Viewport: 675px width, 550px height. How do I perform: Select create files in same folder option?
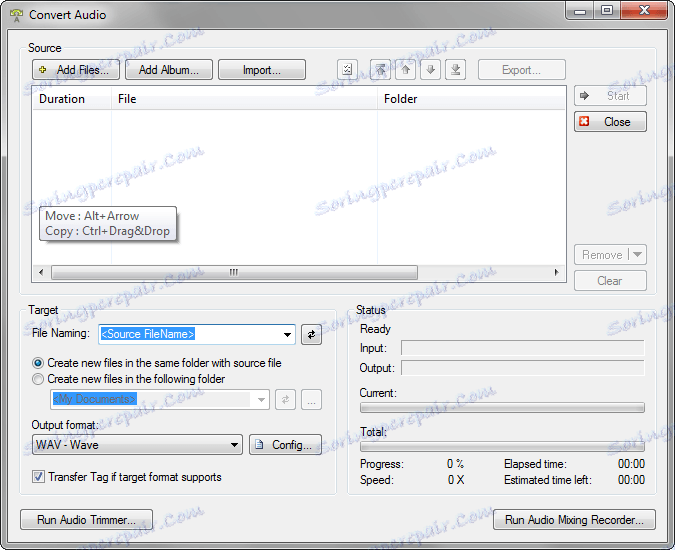(157, 363)
